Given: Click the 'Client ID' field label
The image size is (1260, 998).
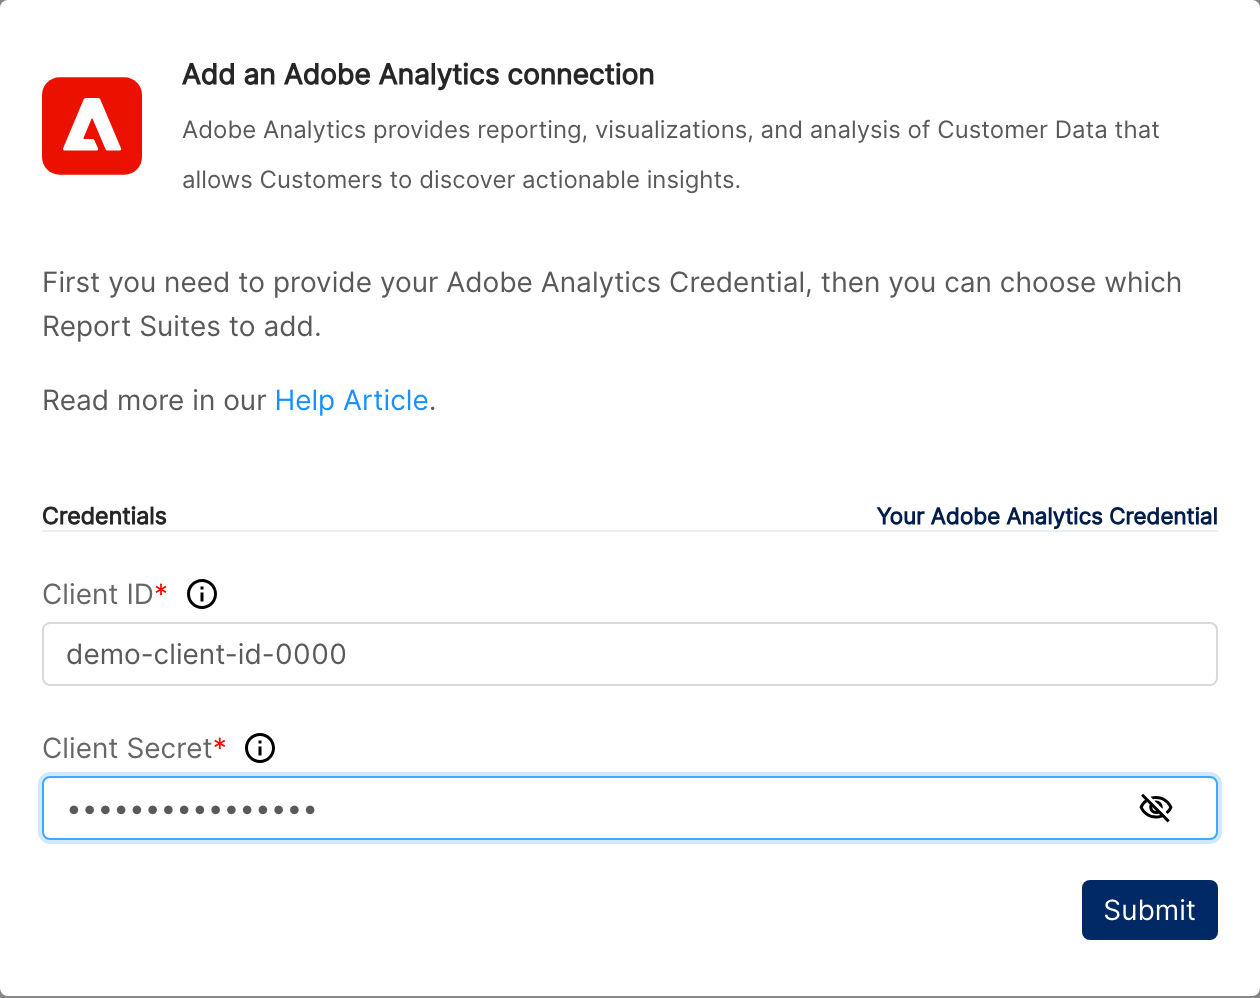Looking at the screenshot, I should 104,594.
